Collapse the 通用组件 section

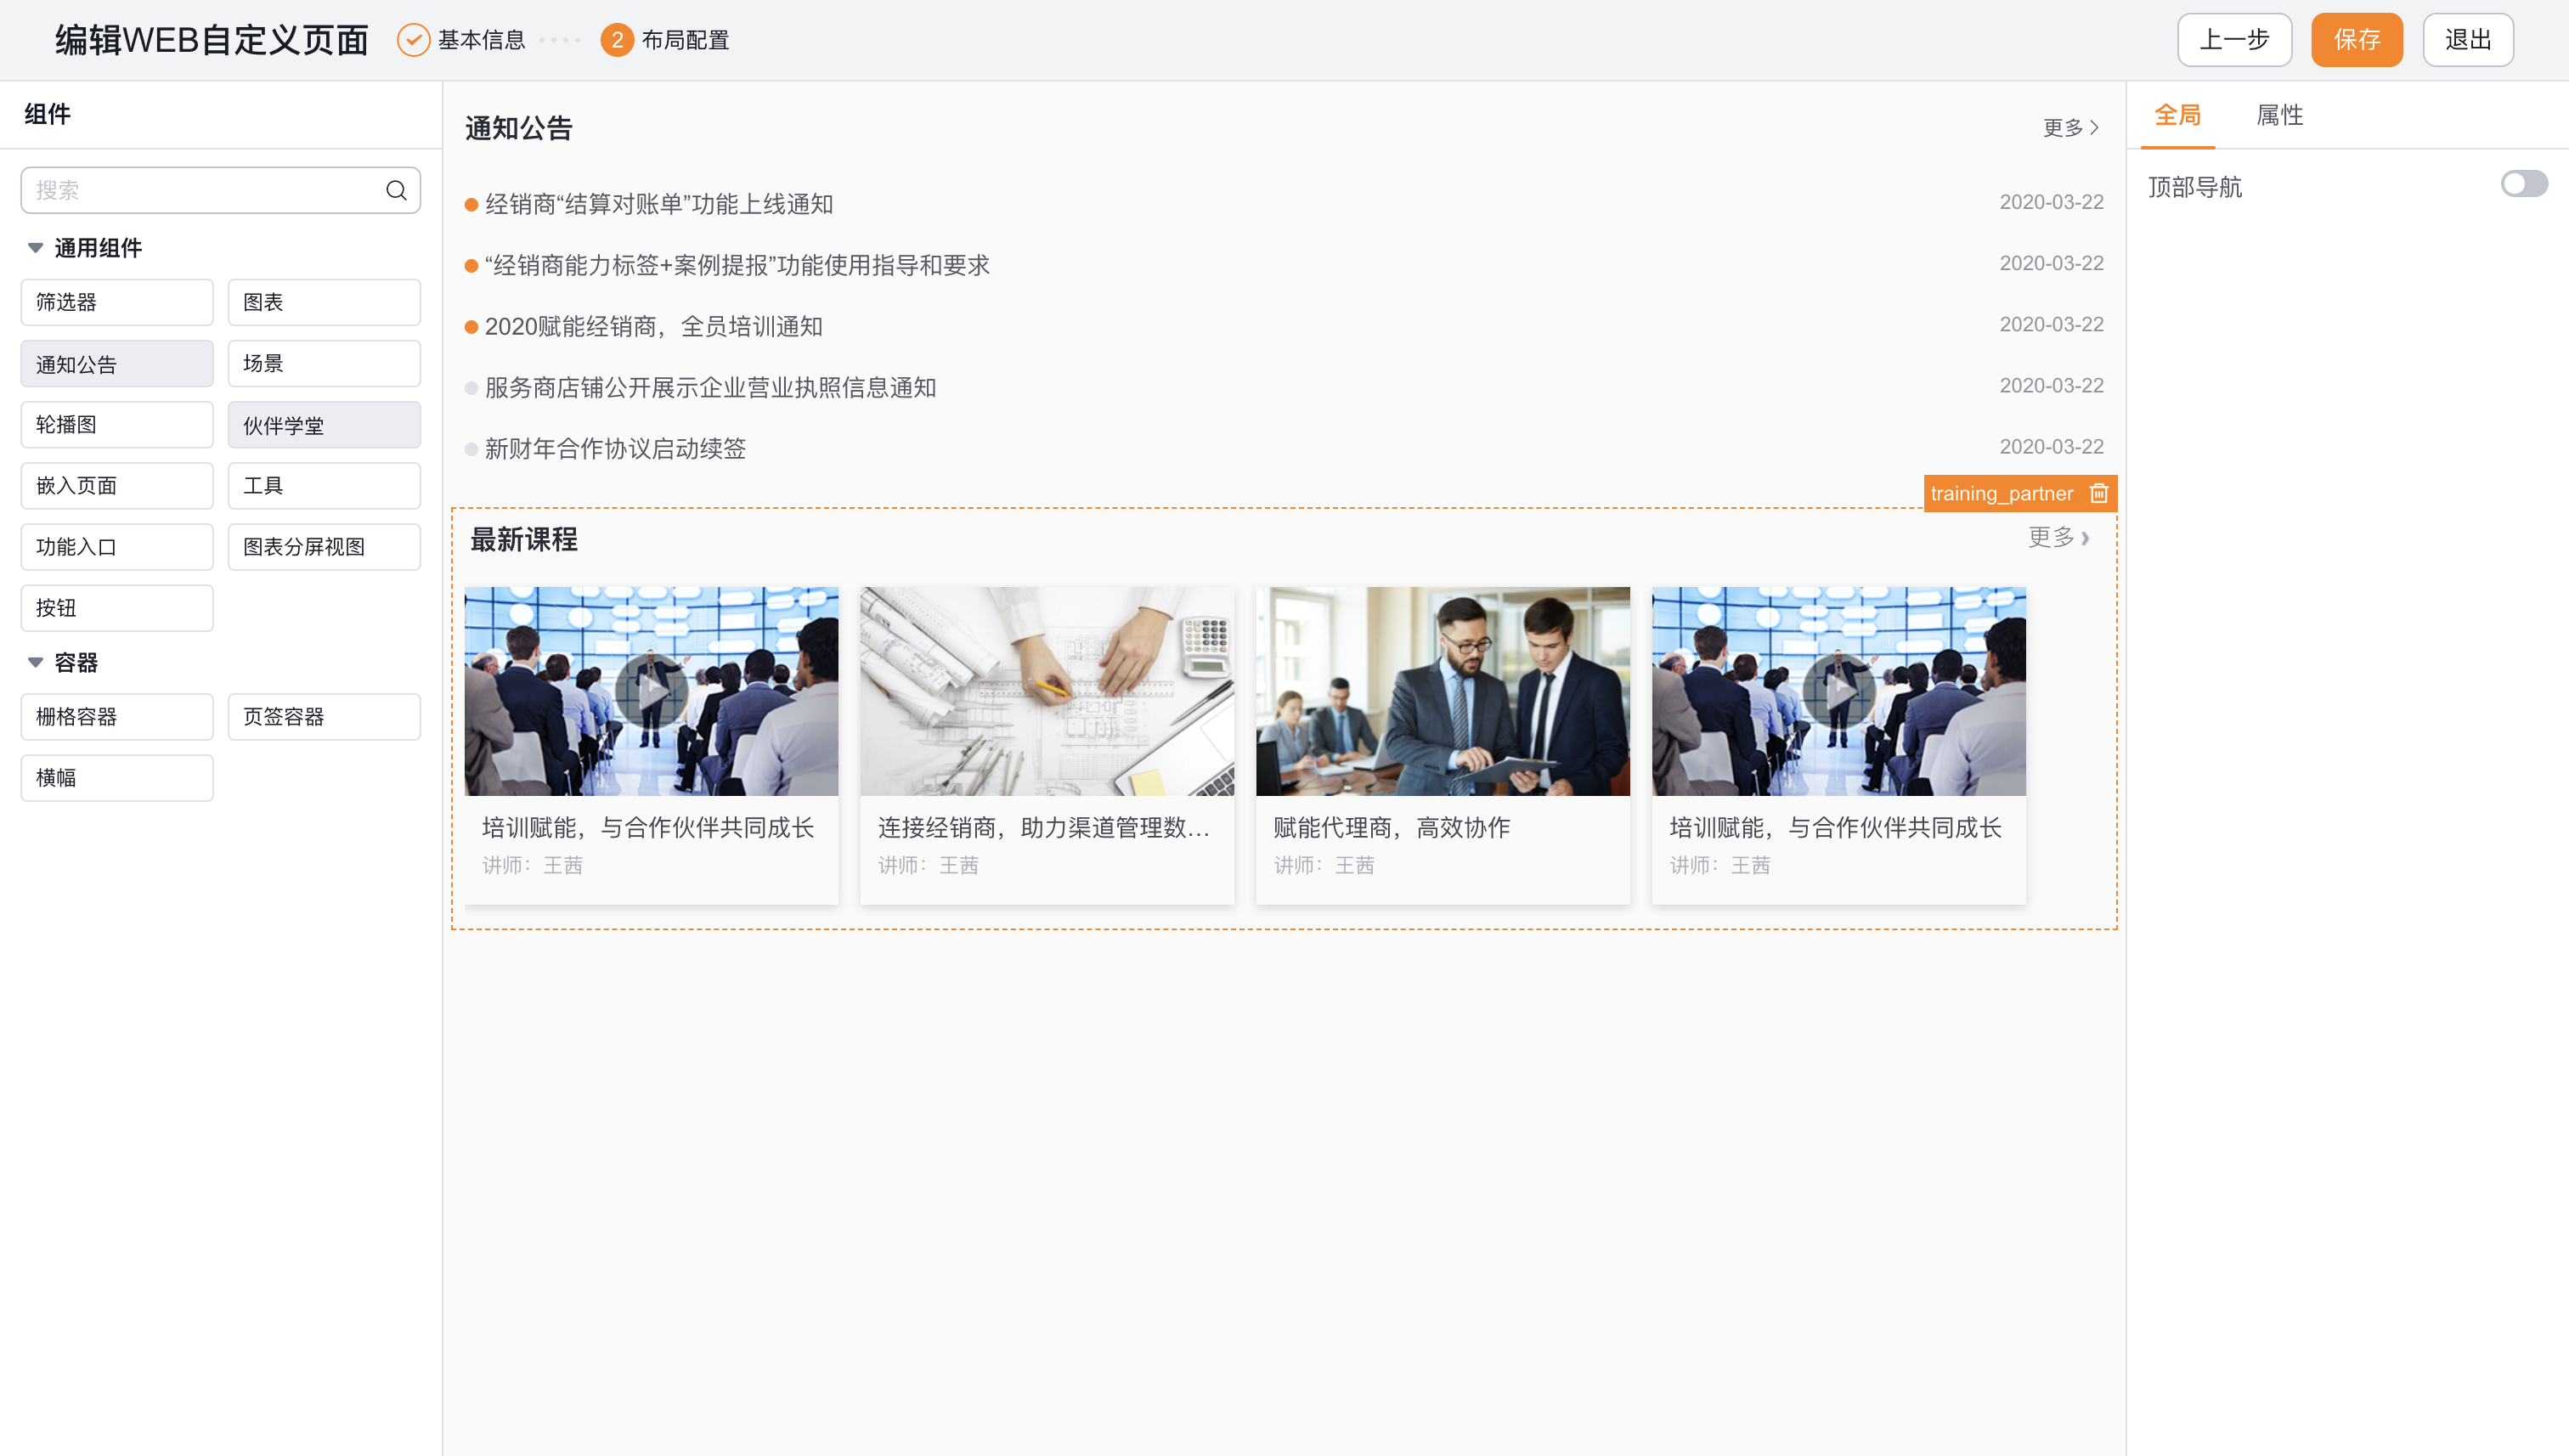point(35,248)
